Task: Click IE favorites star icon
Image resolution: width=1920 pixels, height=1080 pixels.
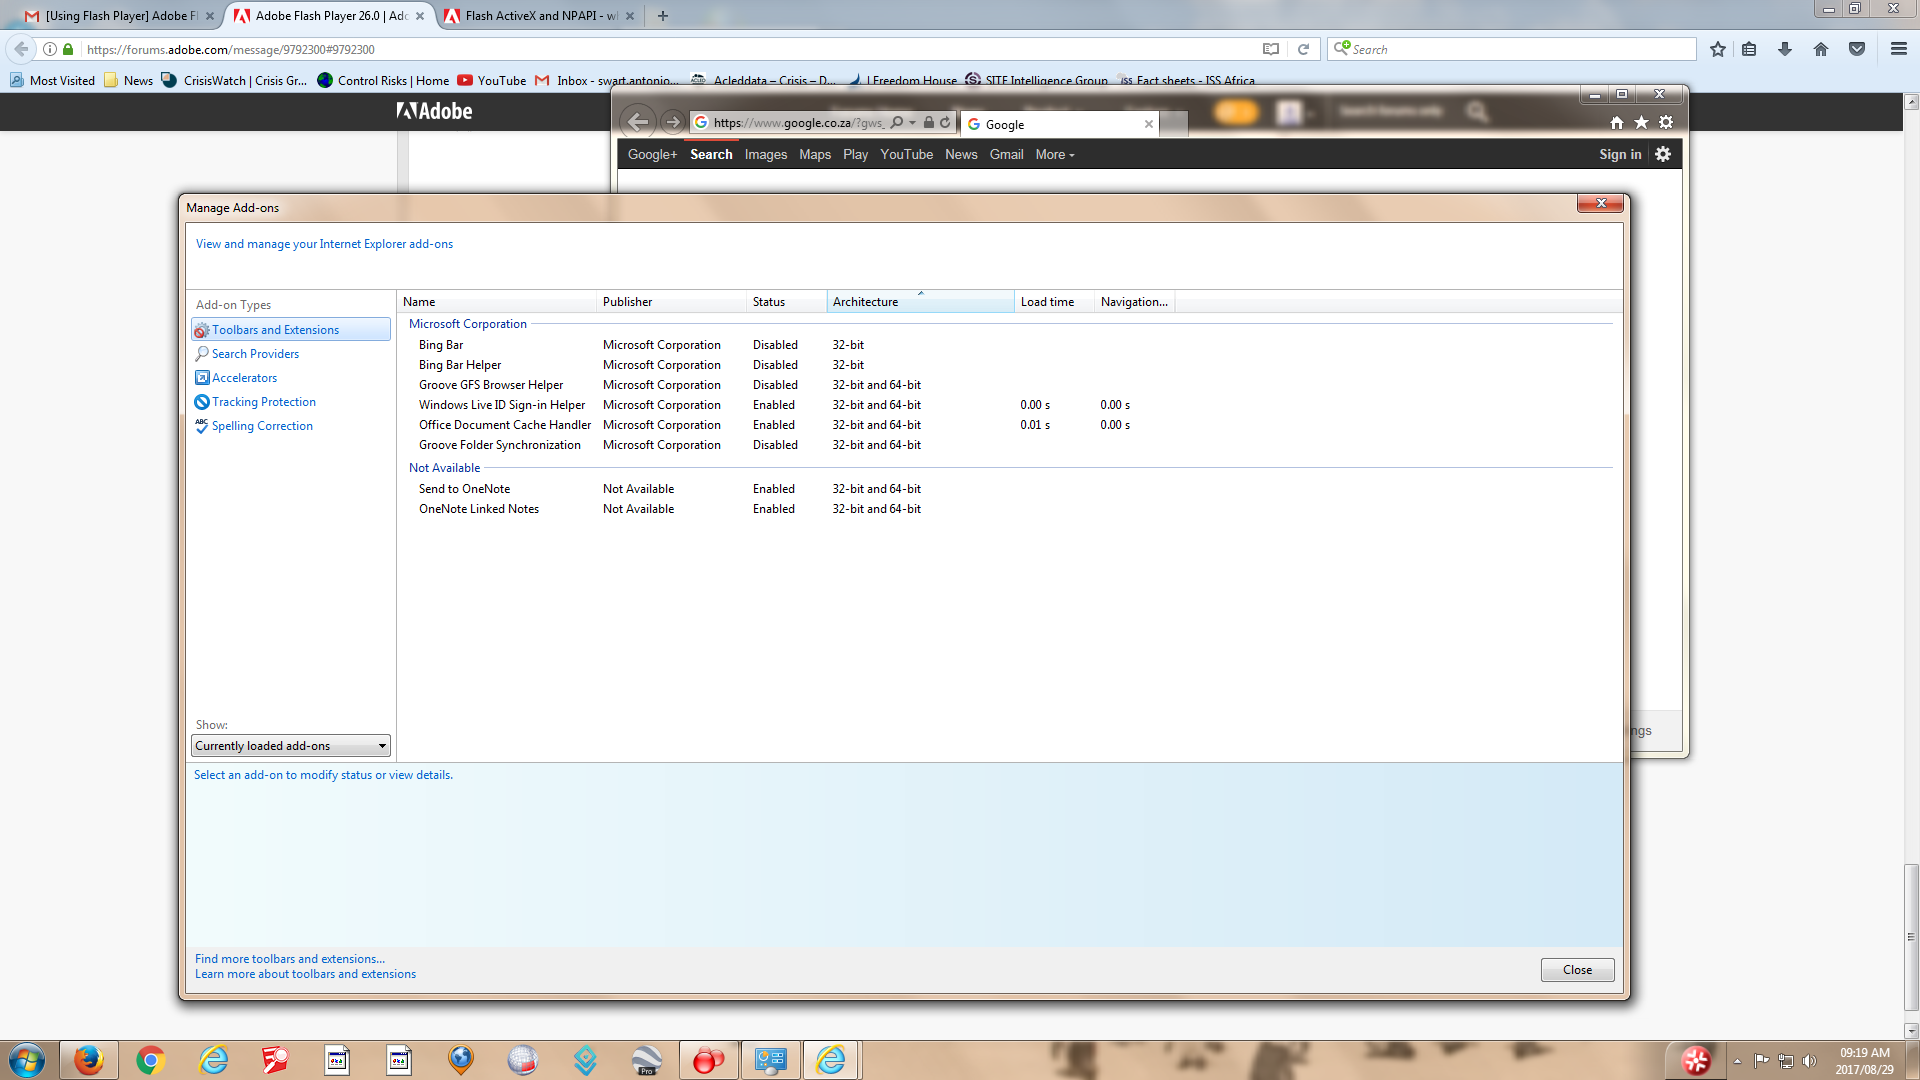Action: (1641, 122)
